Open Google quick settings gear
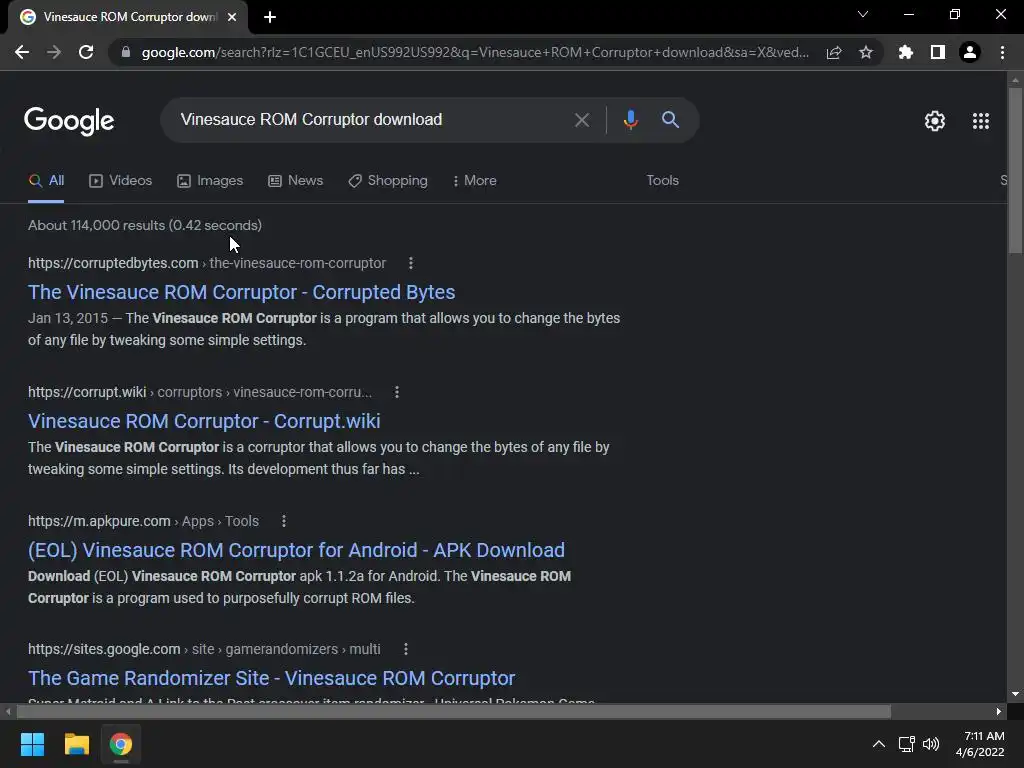The height and width of the screenshot is (768, 1024). pos(935,121)
